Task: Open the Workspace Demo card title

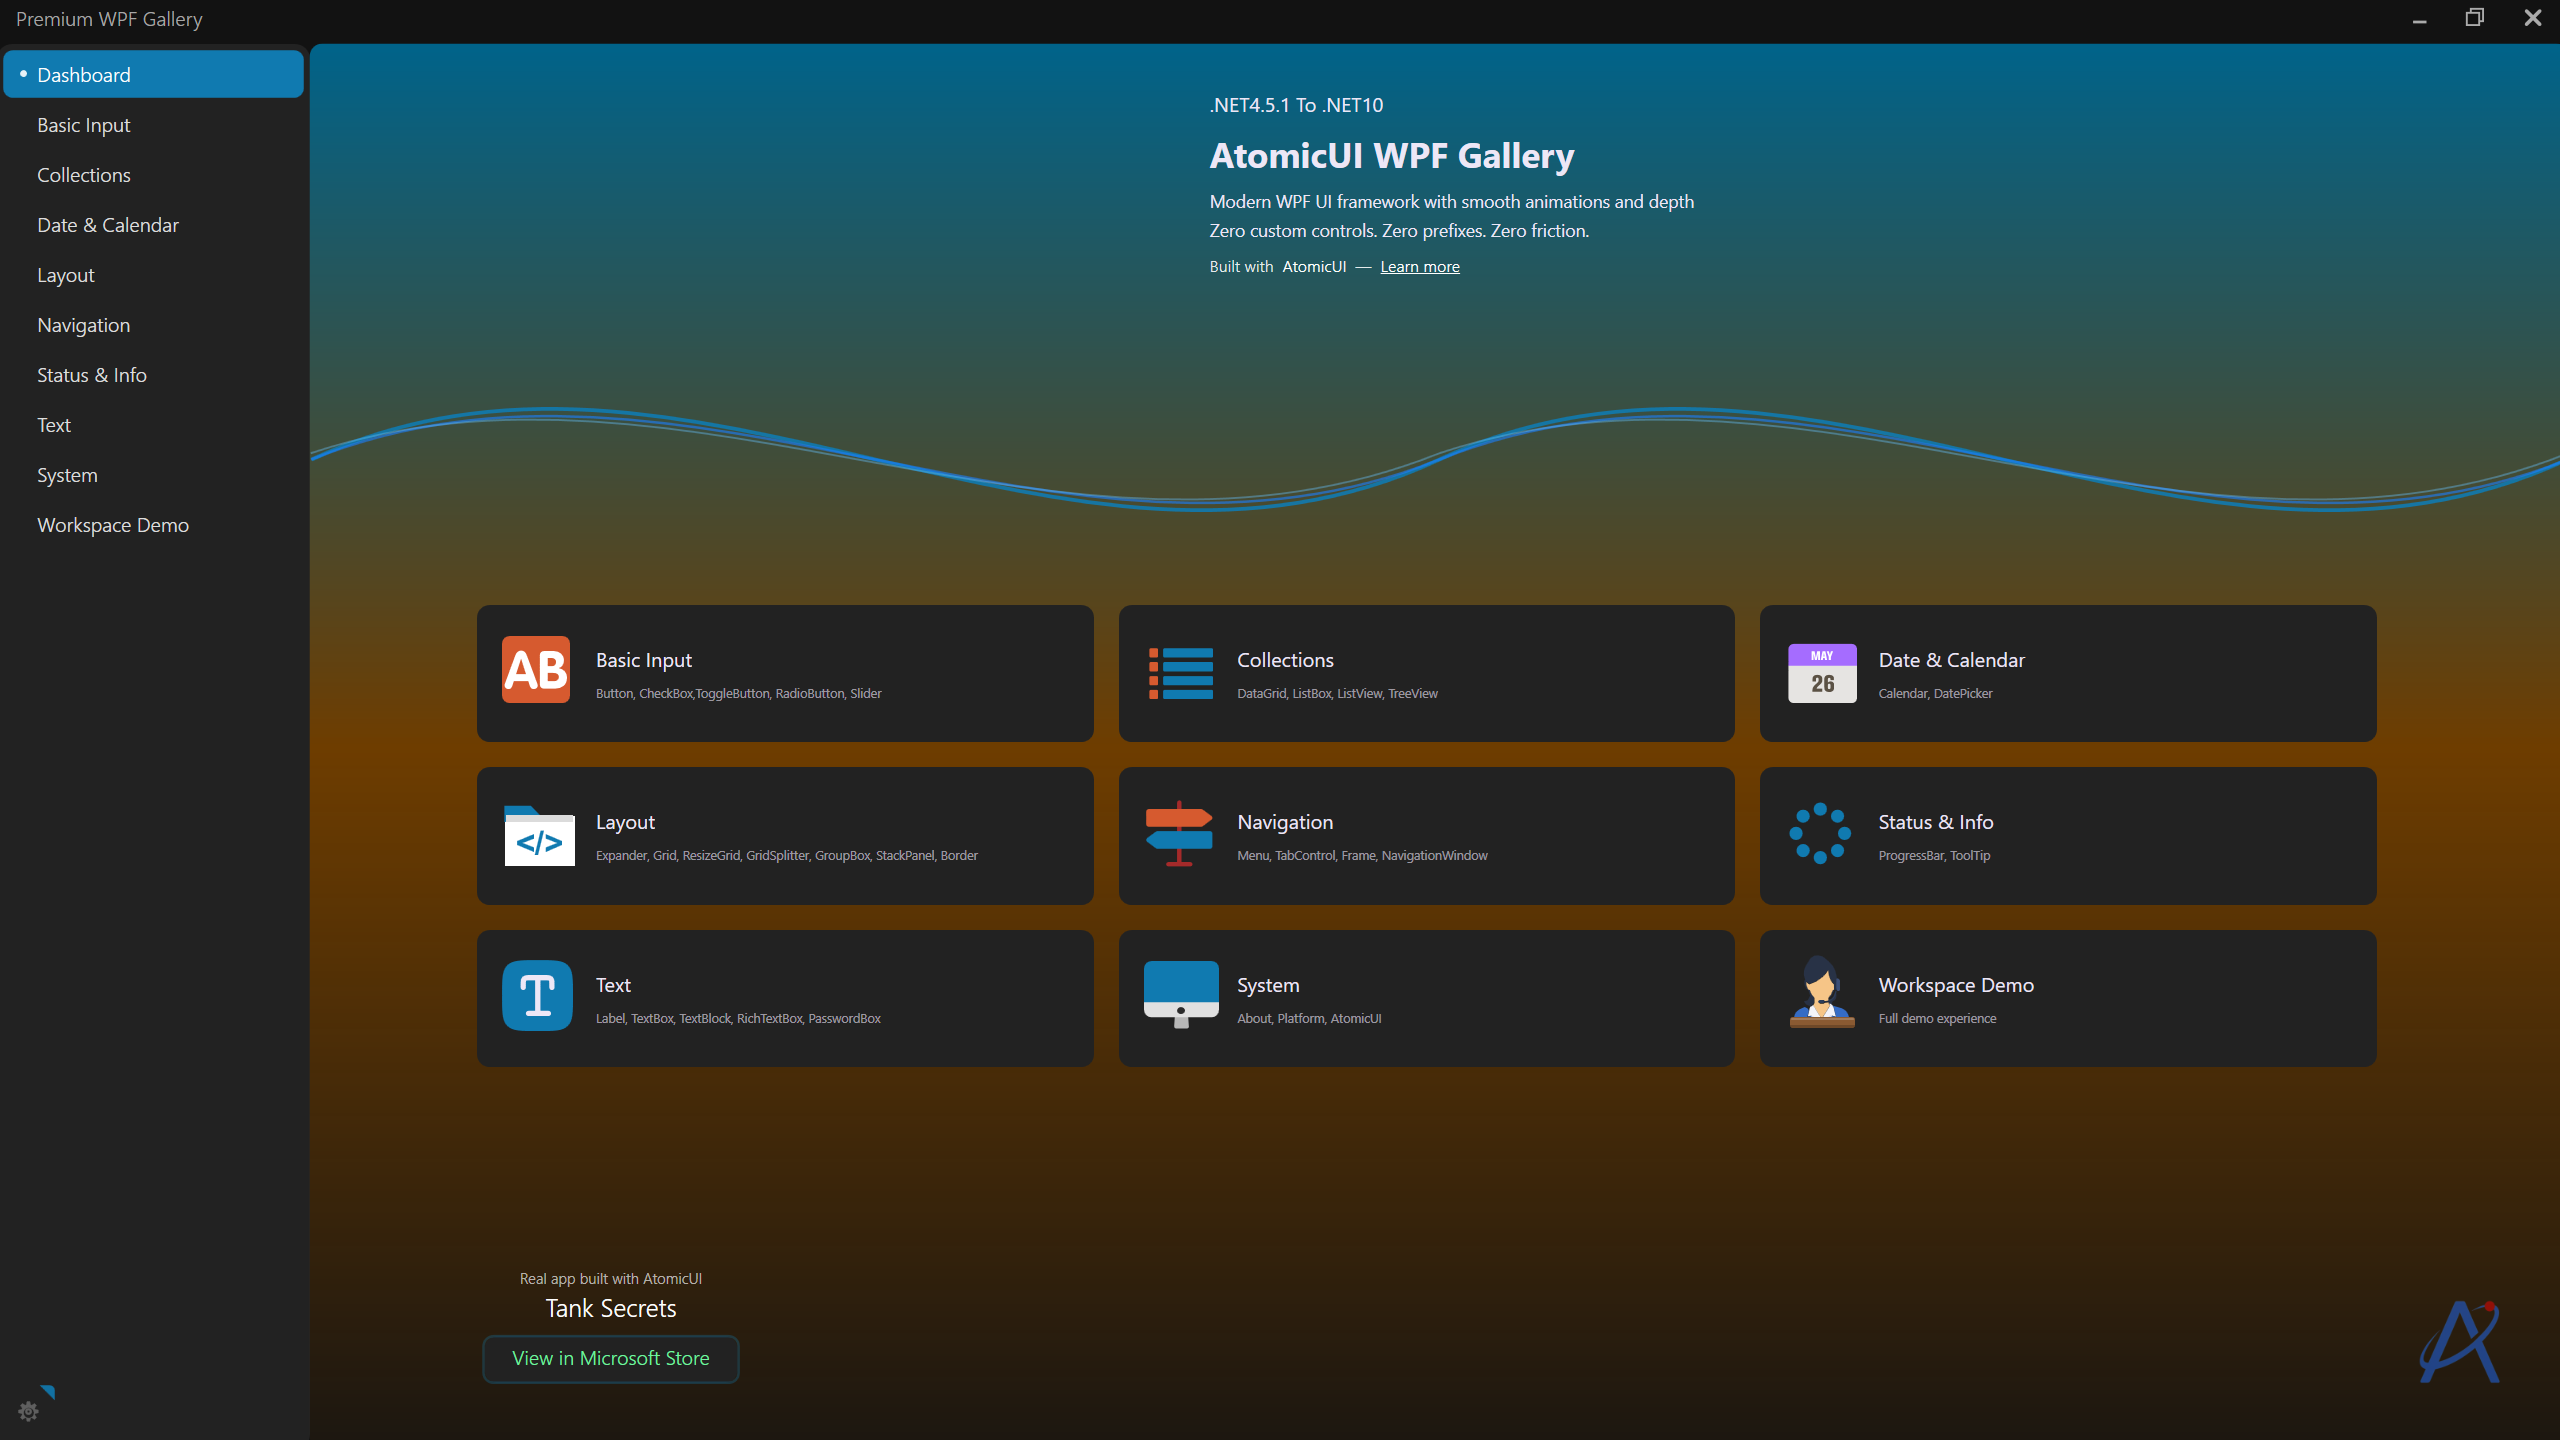Action: tap(1956, 986)
